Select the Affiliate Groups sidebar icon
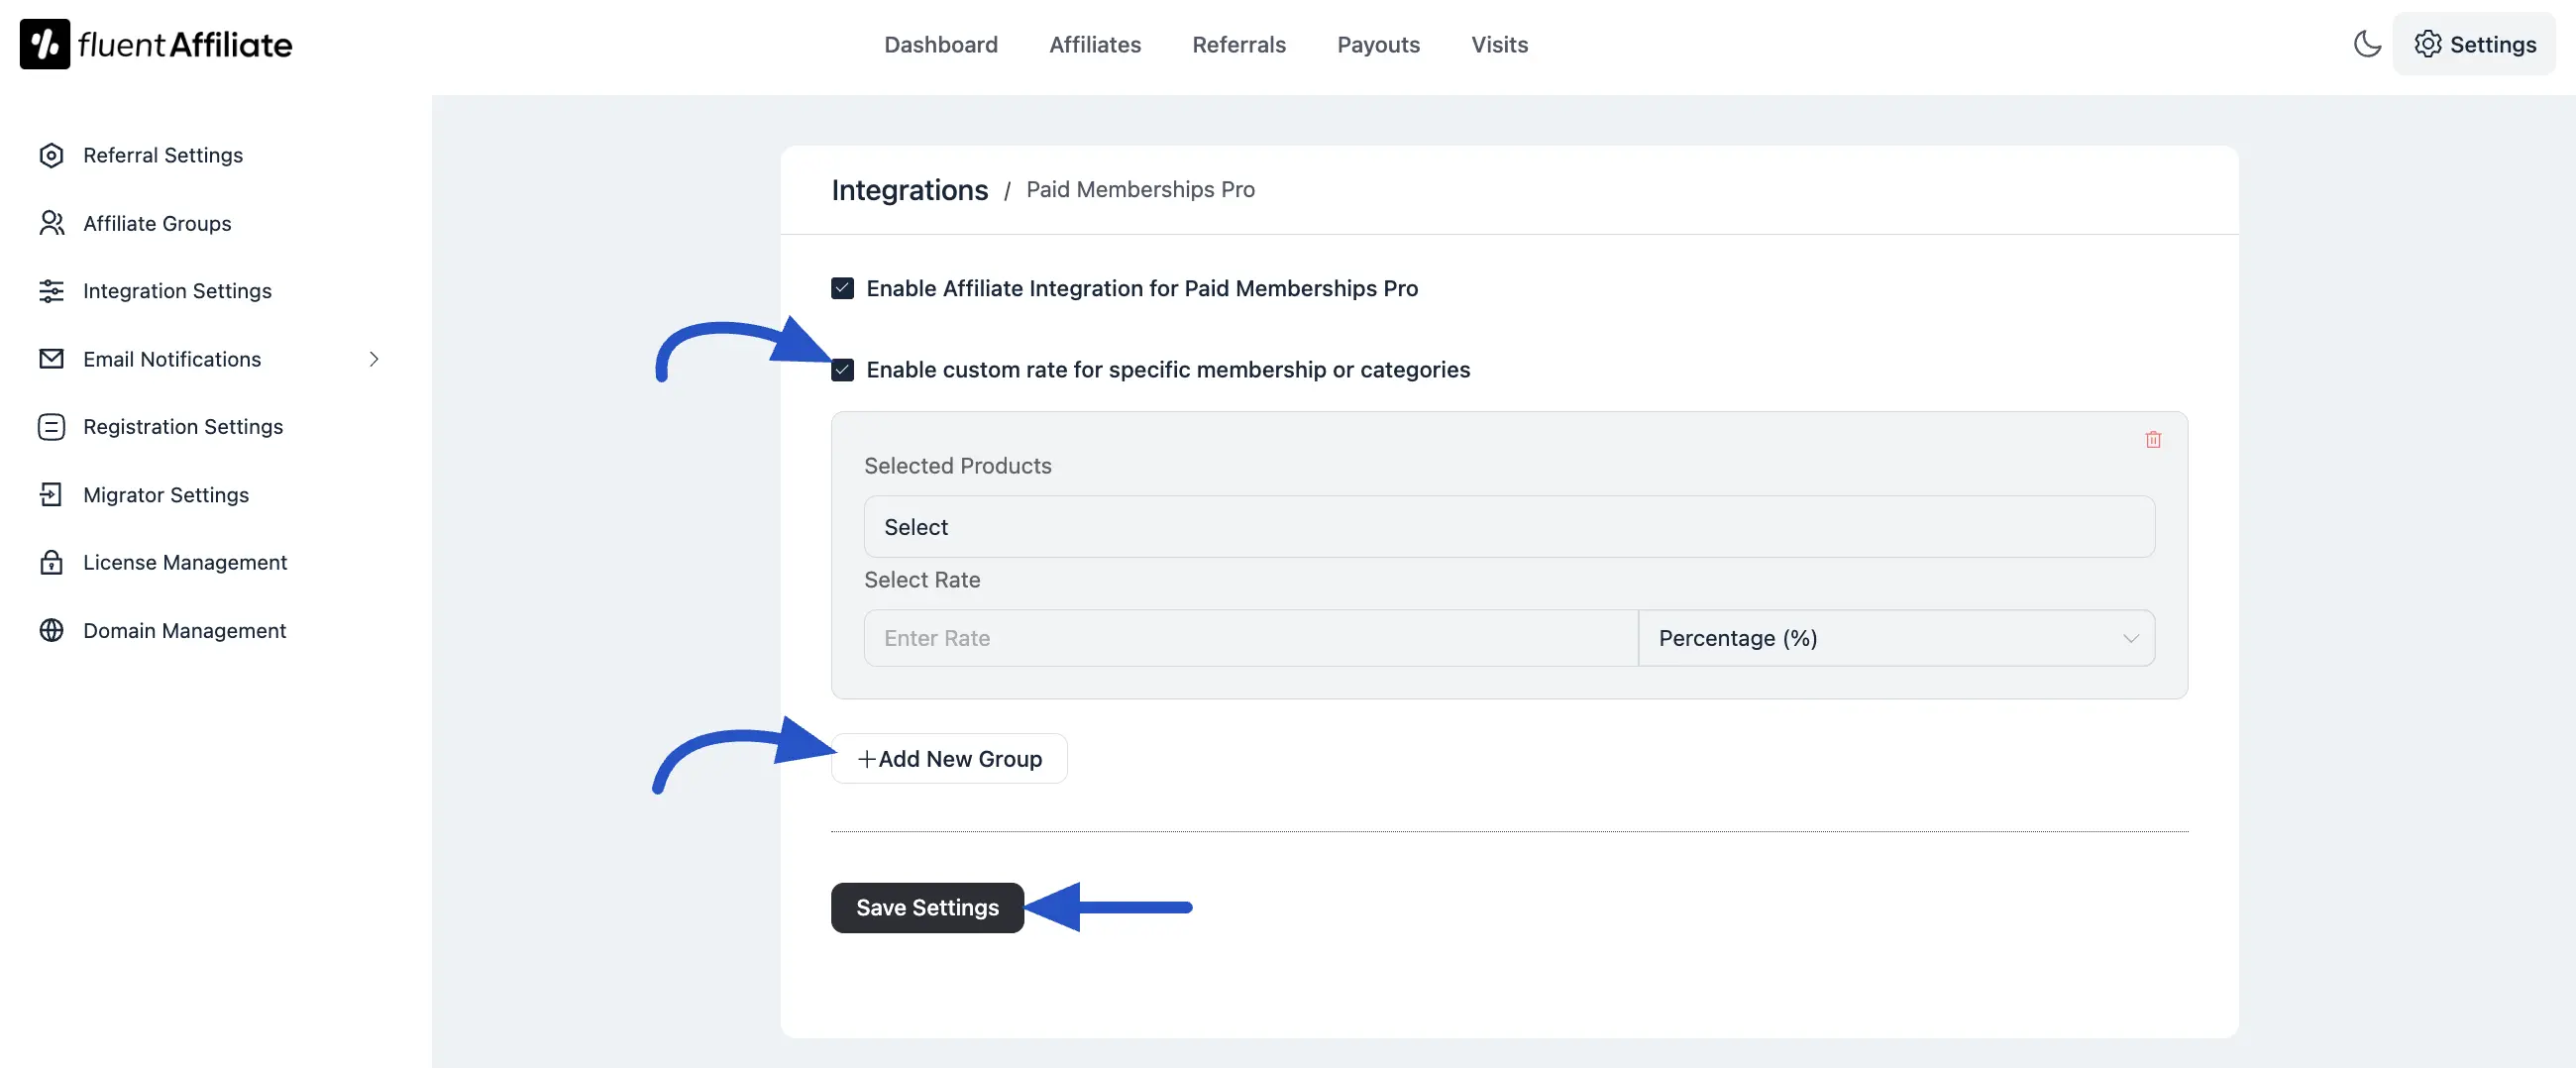Image resolution: width=2576 pixels, height=1068 pixels. 51,223
